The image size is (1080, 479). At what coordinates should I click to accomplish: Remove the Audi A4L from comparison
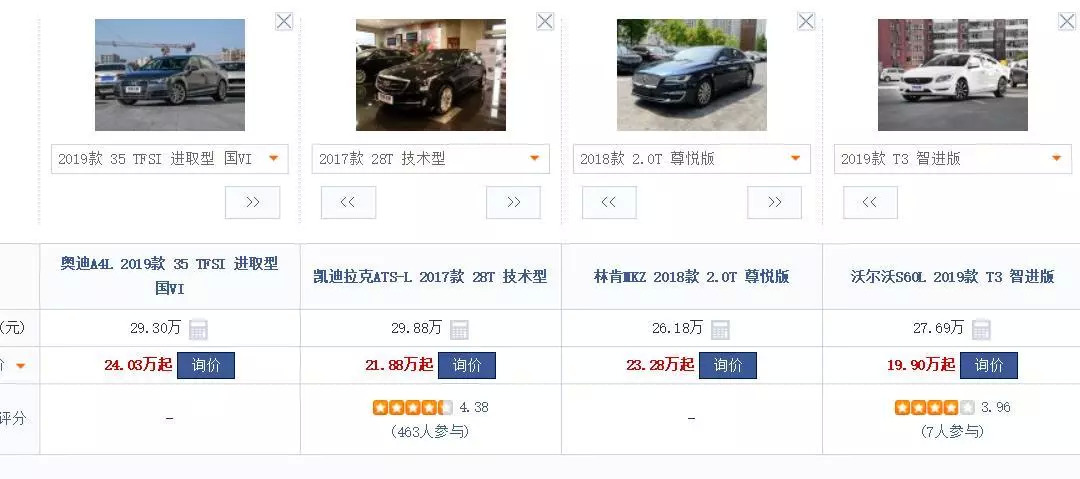tap(284, 21)
